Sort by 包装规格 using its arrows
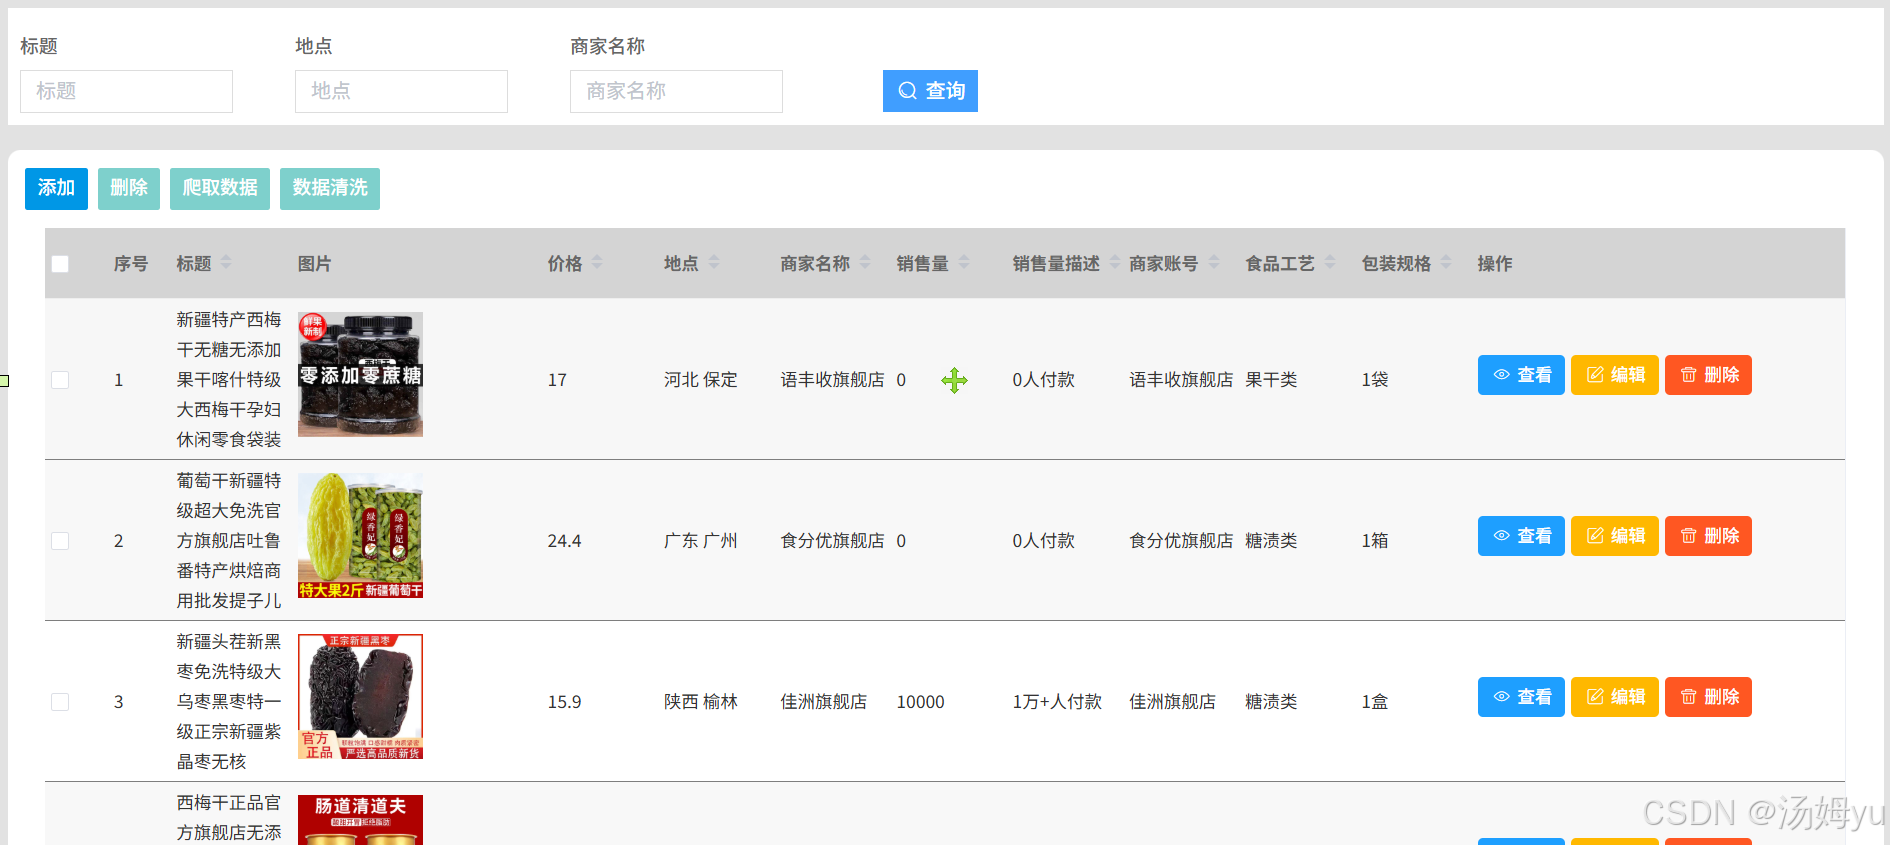Screen dimensions: 1890x845 tap(1446, 262)
